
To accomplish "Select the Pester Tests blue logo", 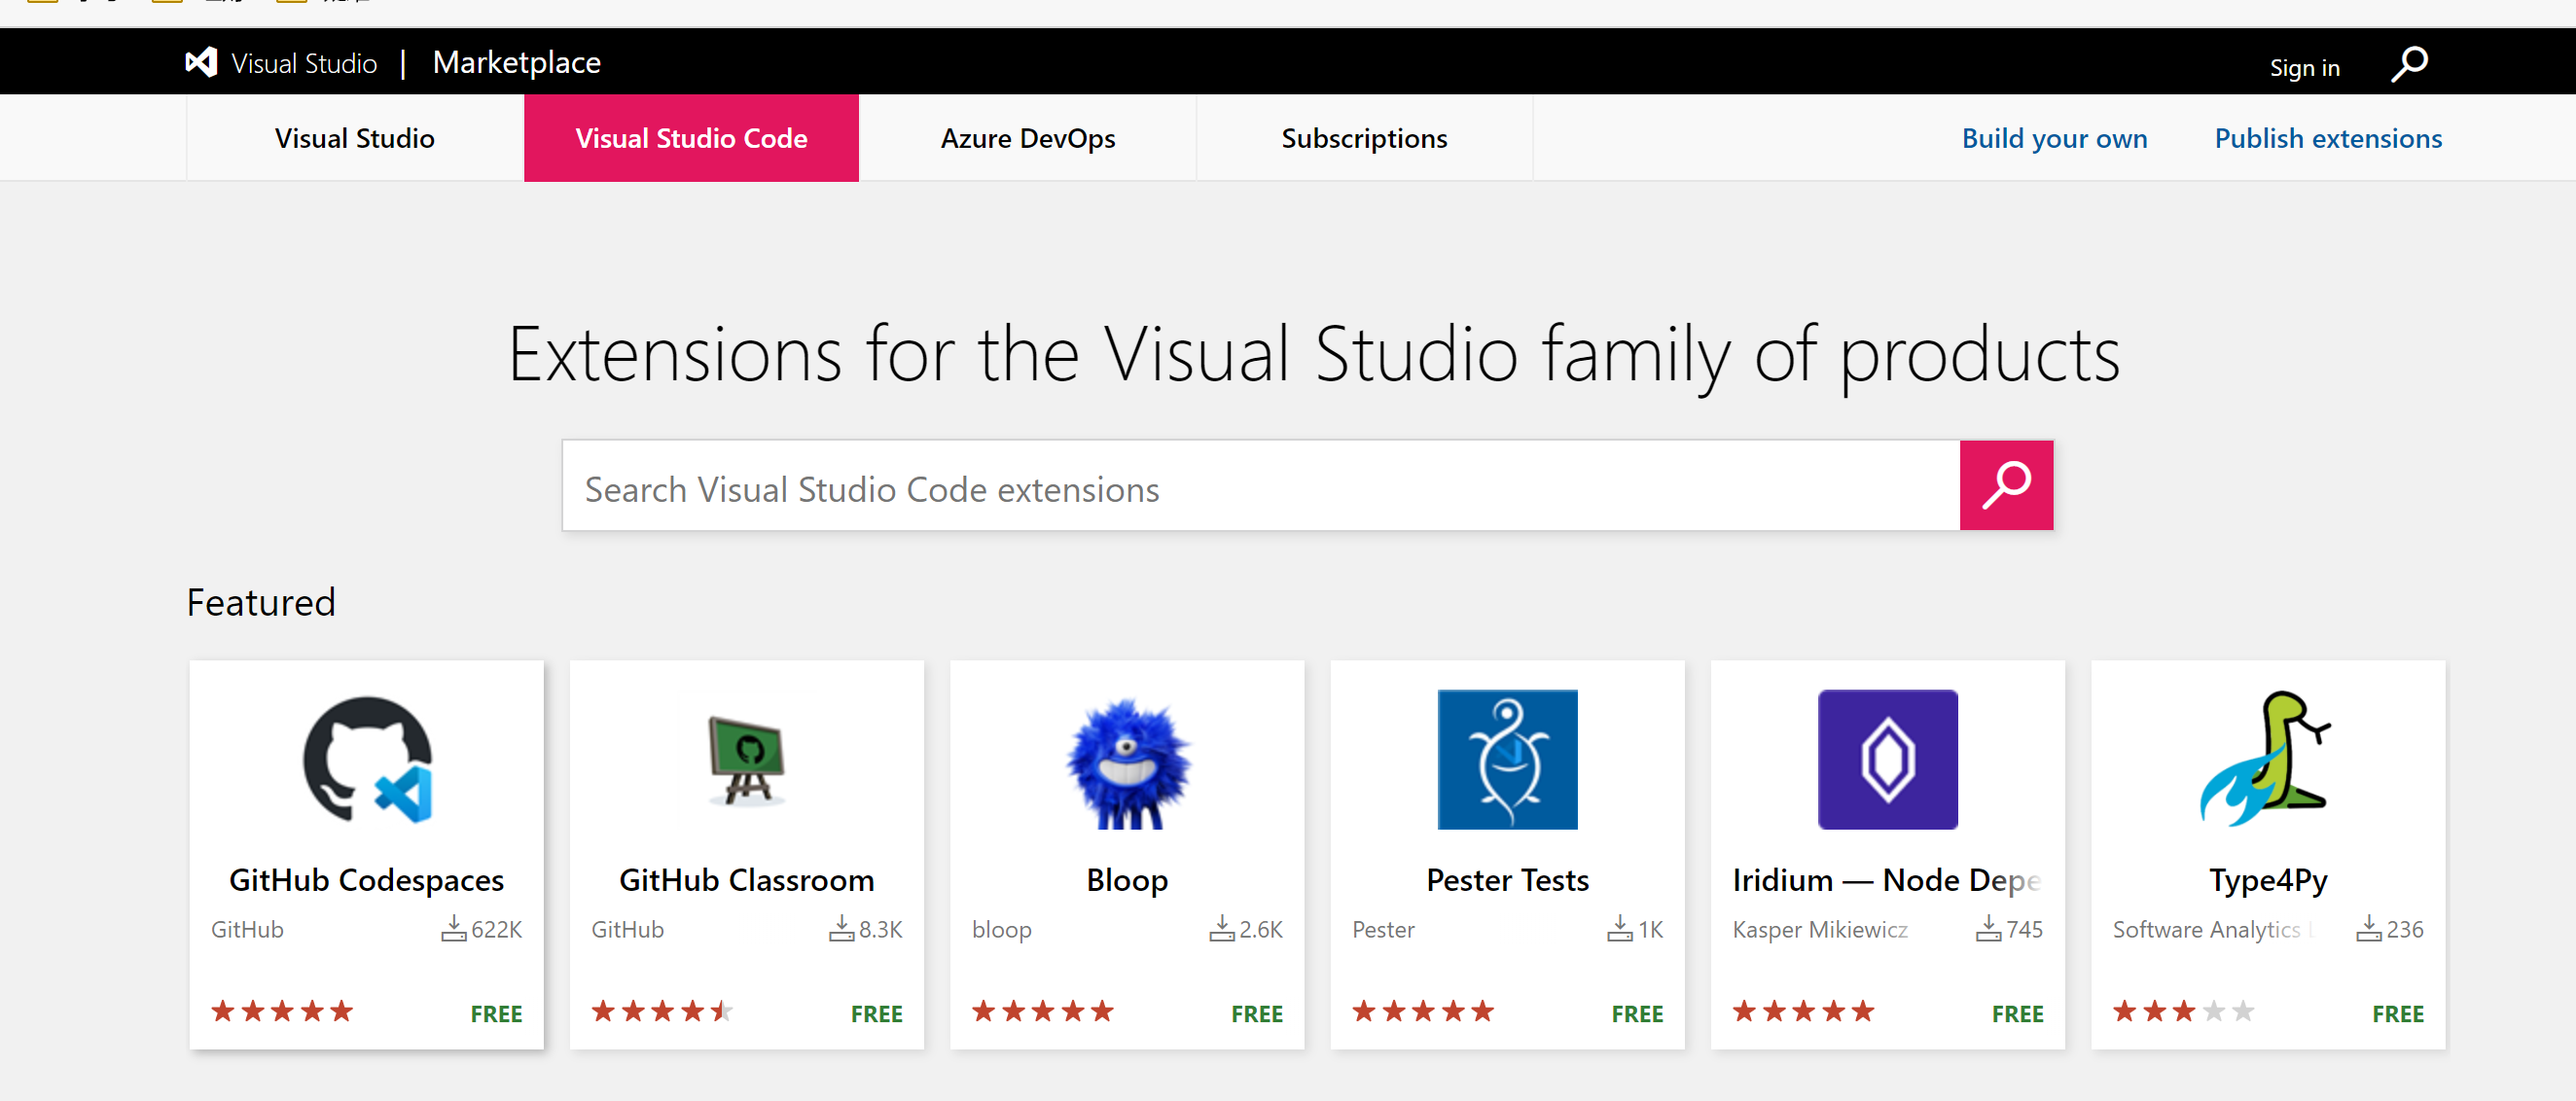I will point(1507,759).
